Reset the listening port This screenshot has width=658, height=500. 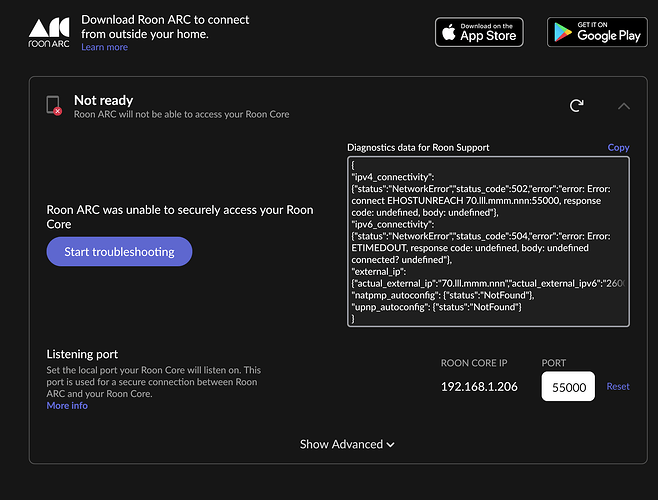pos(618,386)
